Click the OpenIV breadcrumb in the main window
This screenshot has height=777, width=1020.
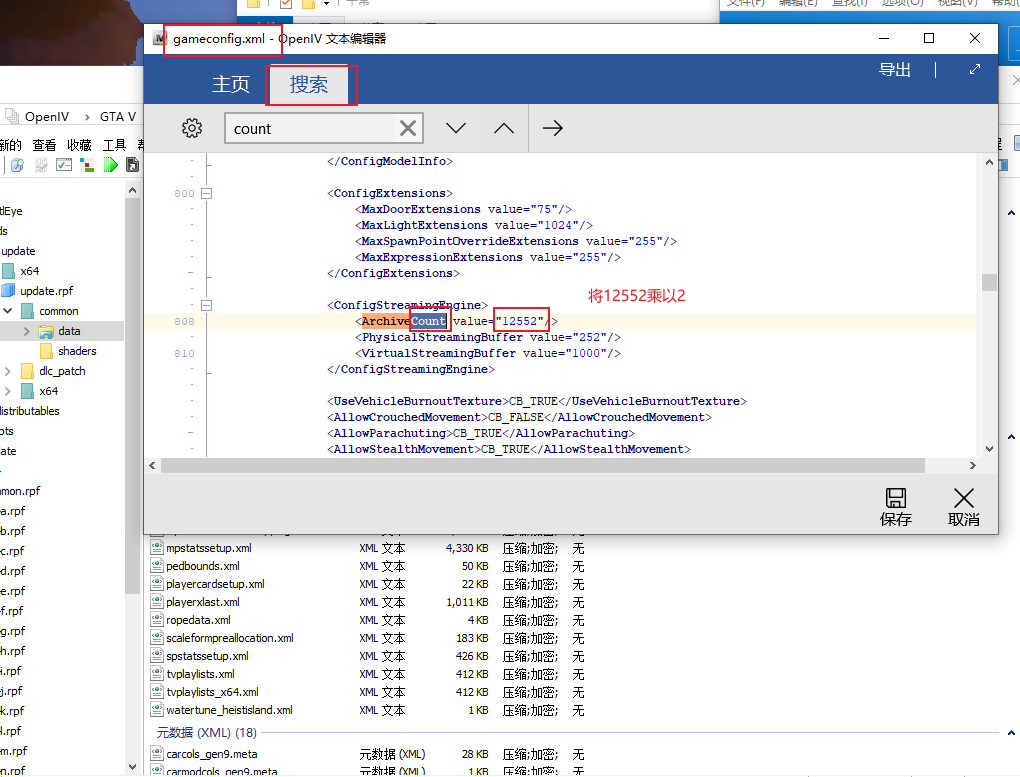[x=47, y=116]
